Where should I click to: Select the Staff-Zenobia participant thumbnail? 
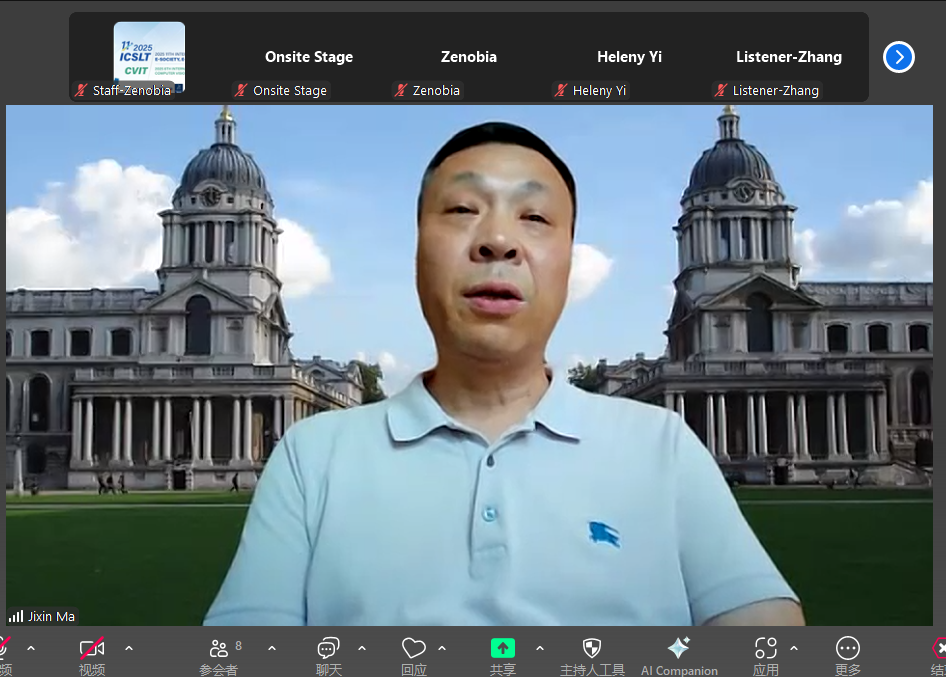pyautogui.click(x=149, y=57)
